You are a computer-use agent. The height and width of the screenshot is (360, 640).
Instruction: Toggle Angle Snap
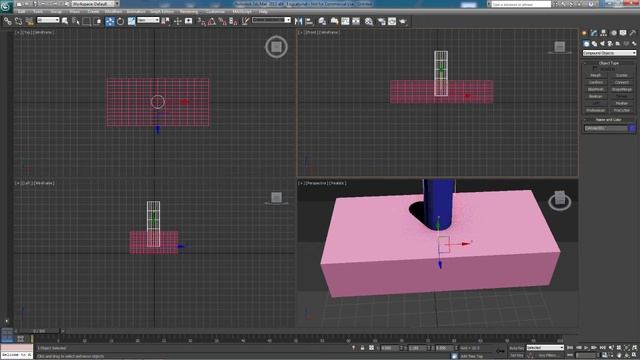(211, 21)
